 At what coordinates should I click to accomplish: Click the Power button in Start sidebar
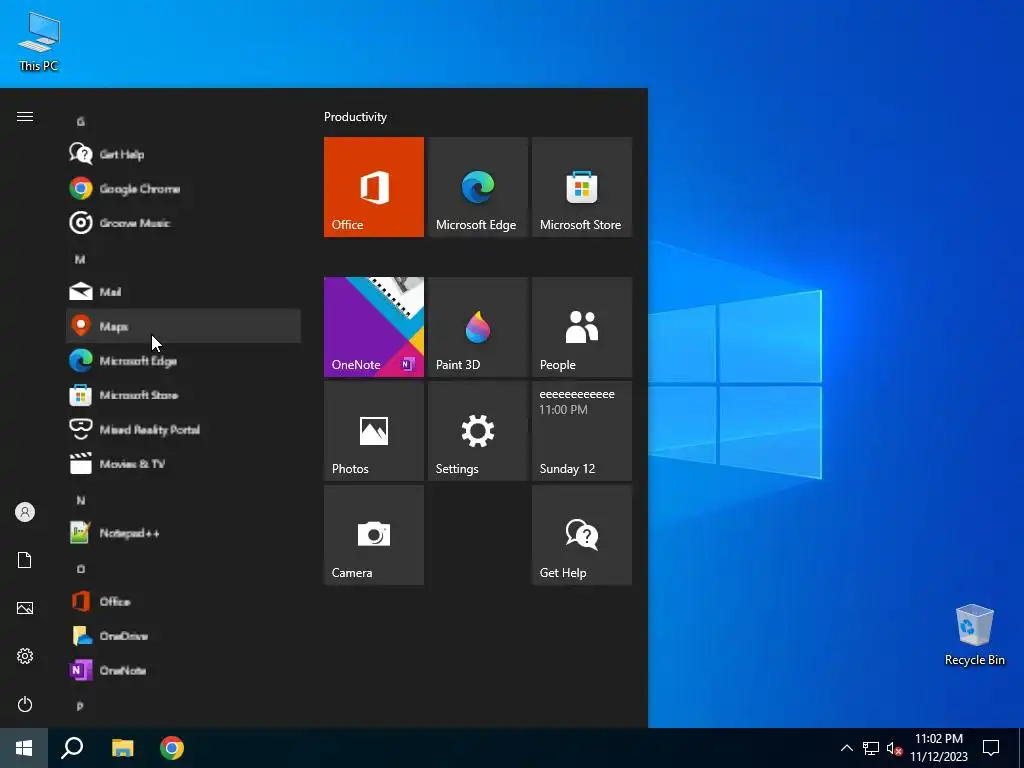[x=25, y=704]
